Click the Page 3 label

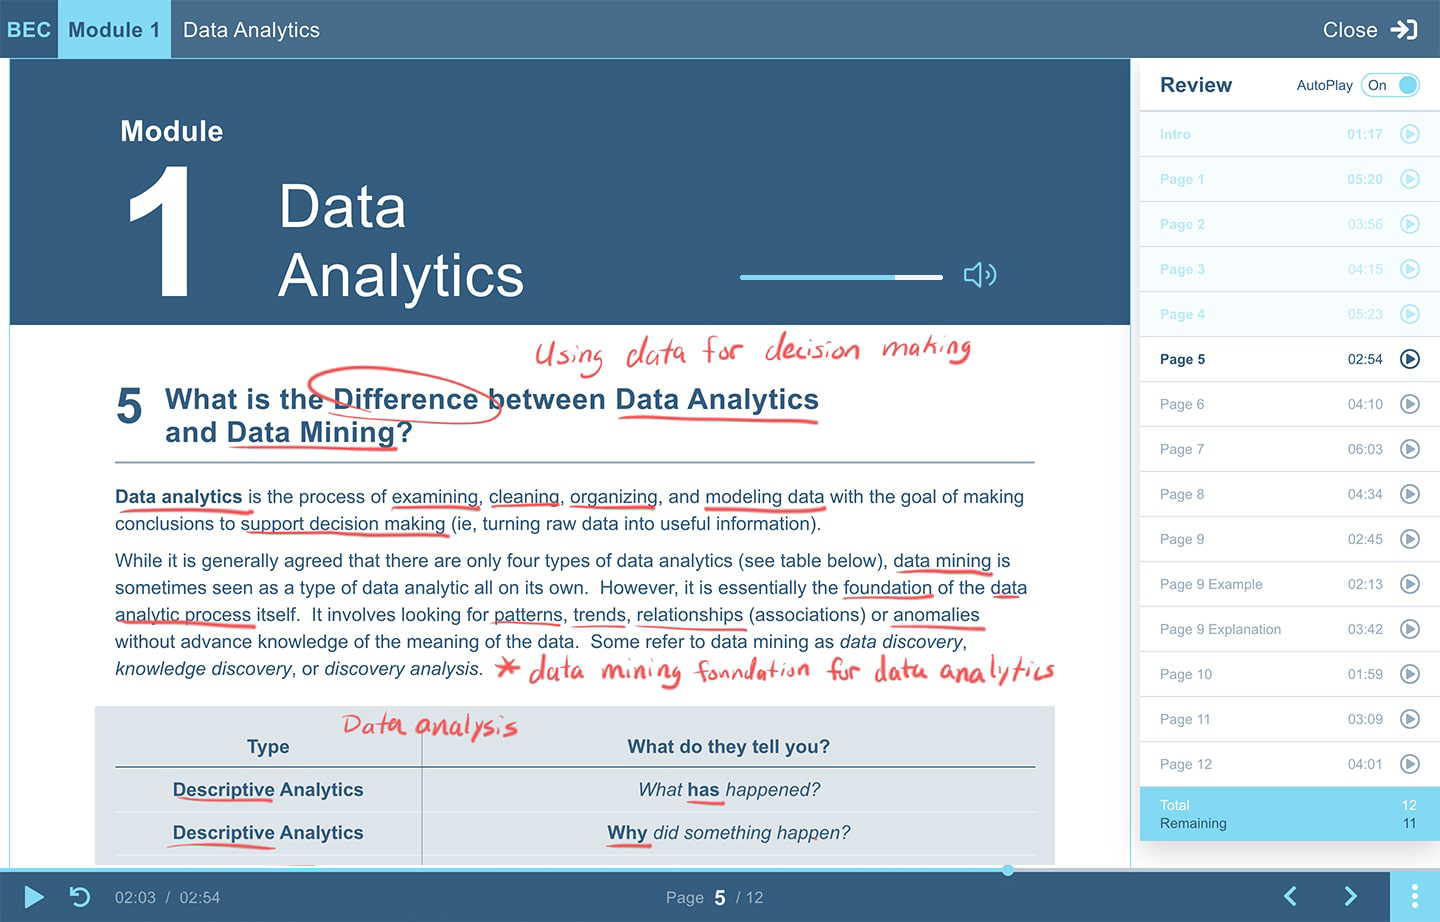pyautogui.click(x=1182, y=269)
